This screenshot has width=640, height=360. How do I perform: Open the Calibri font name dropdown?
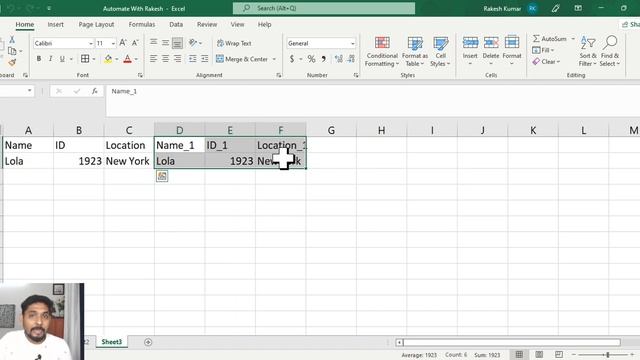pyautogui.click(x=91, y=43)
